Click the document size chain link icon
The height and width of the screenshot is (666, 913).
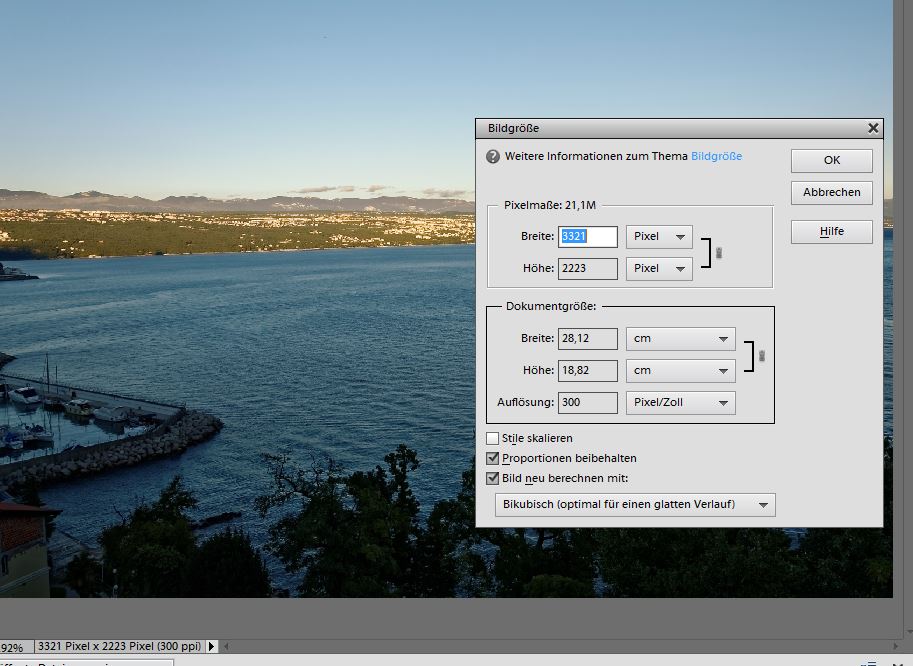tap(761, 355)
